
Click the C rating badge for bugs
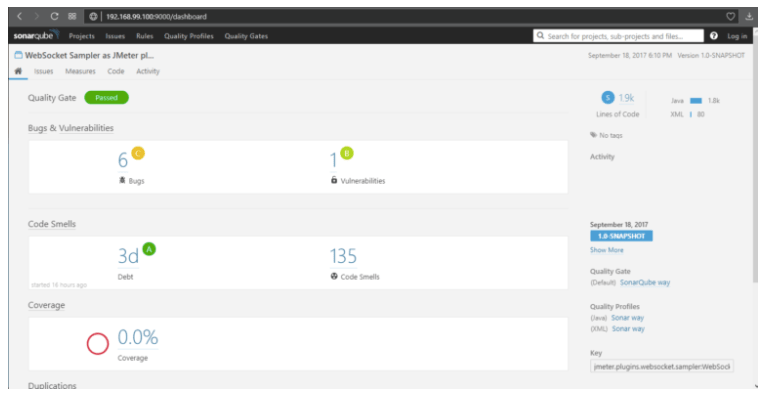click(x=138, y=153)
